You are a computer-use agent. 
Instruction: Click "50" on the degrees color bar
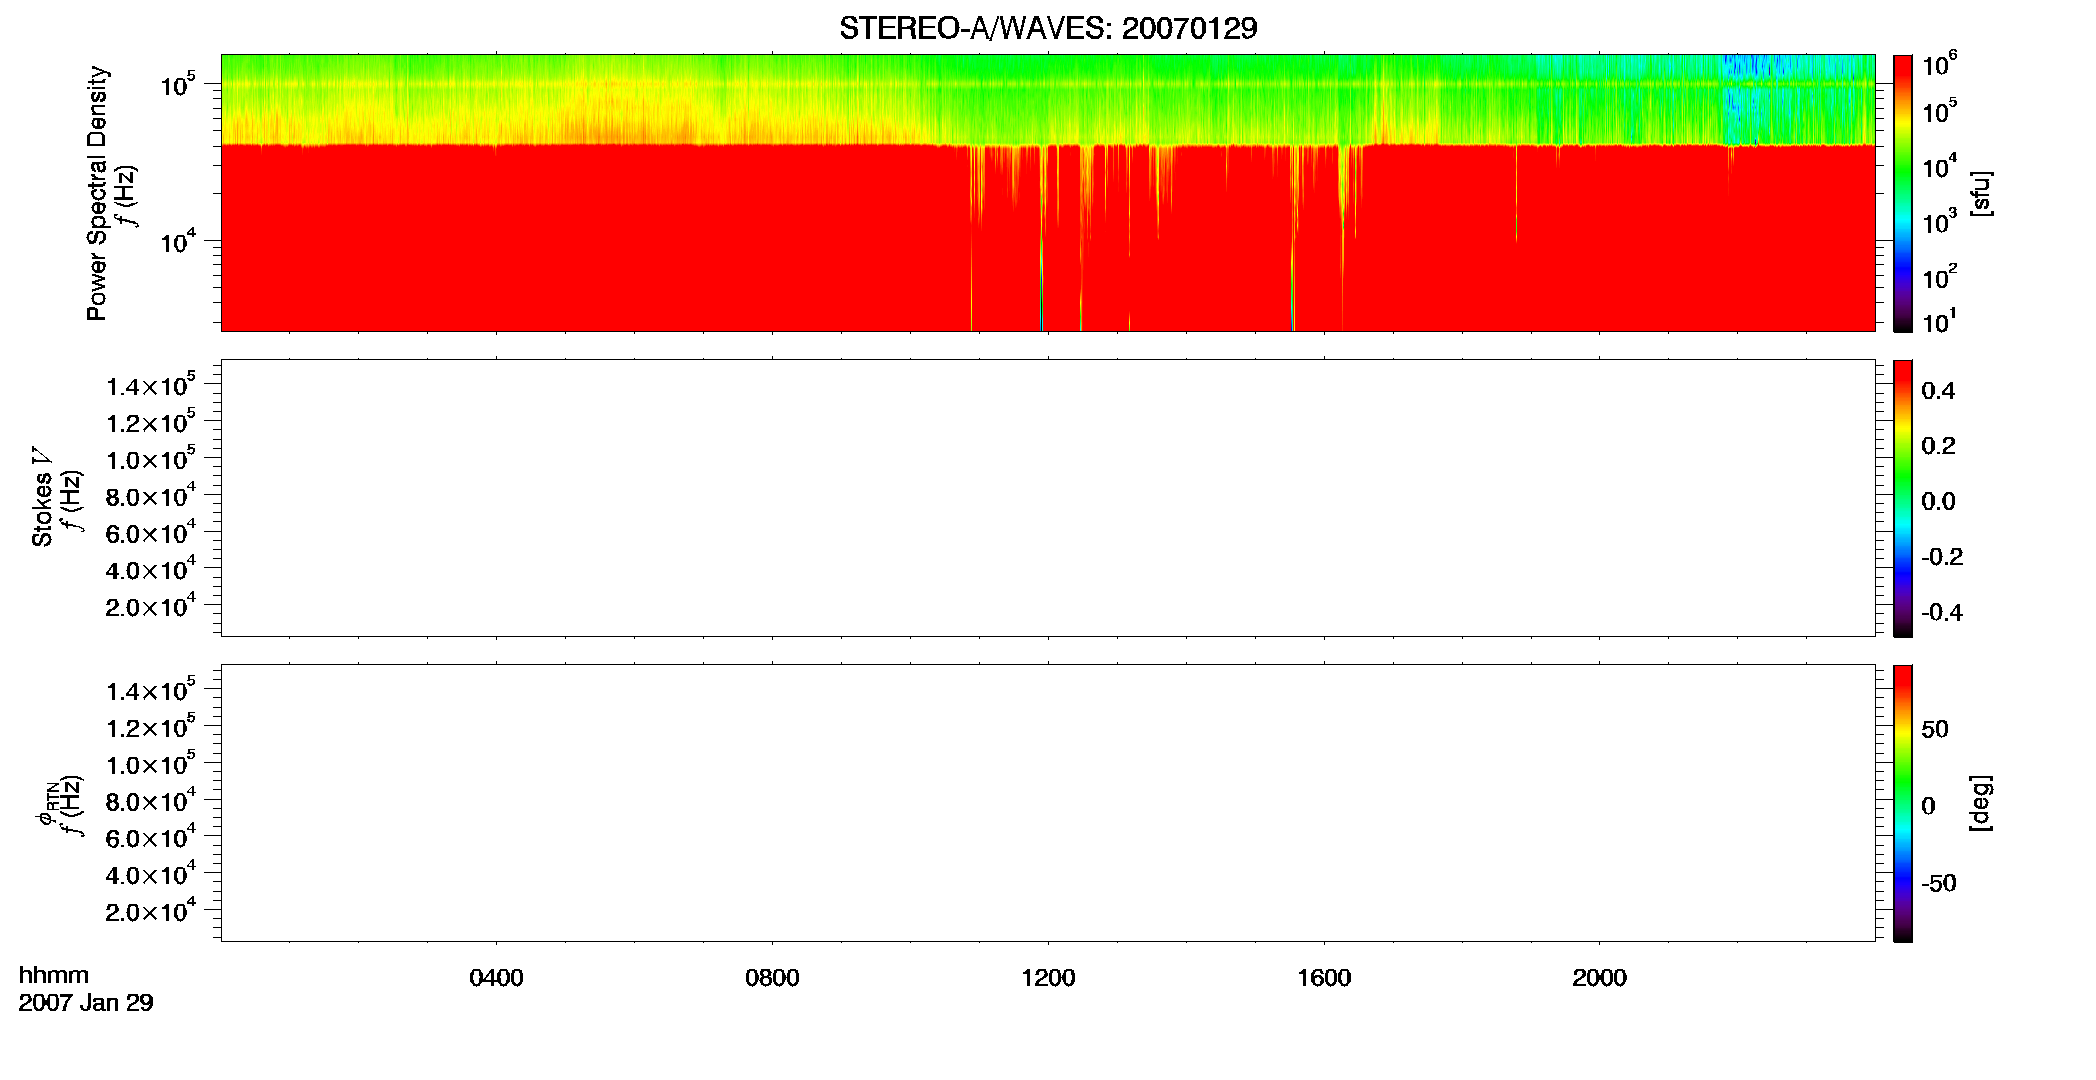(1935, 729)
